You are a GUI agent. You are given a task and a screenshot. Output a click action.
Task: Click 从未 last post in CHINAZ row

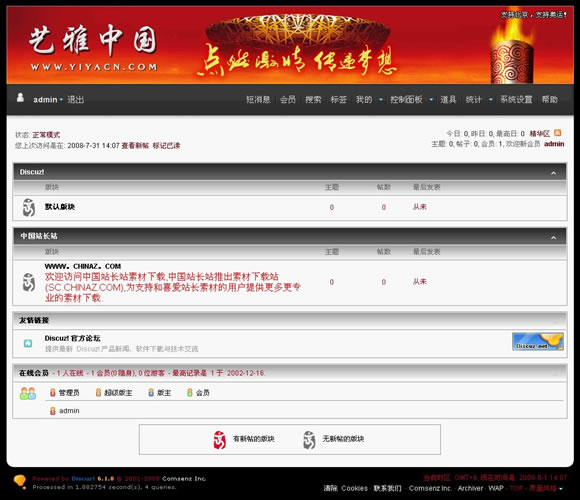pyautogui.click(x=419, y=281)
